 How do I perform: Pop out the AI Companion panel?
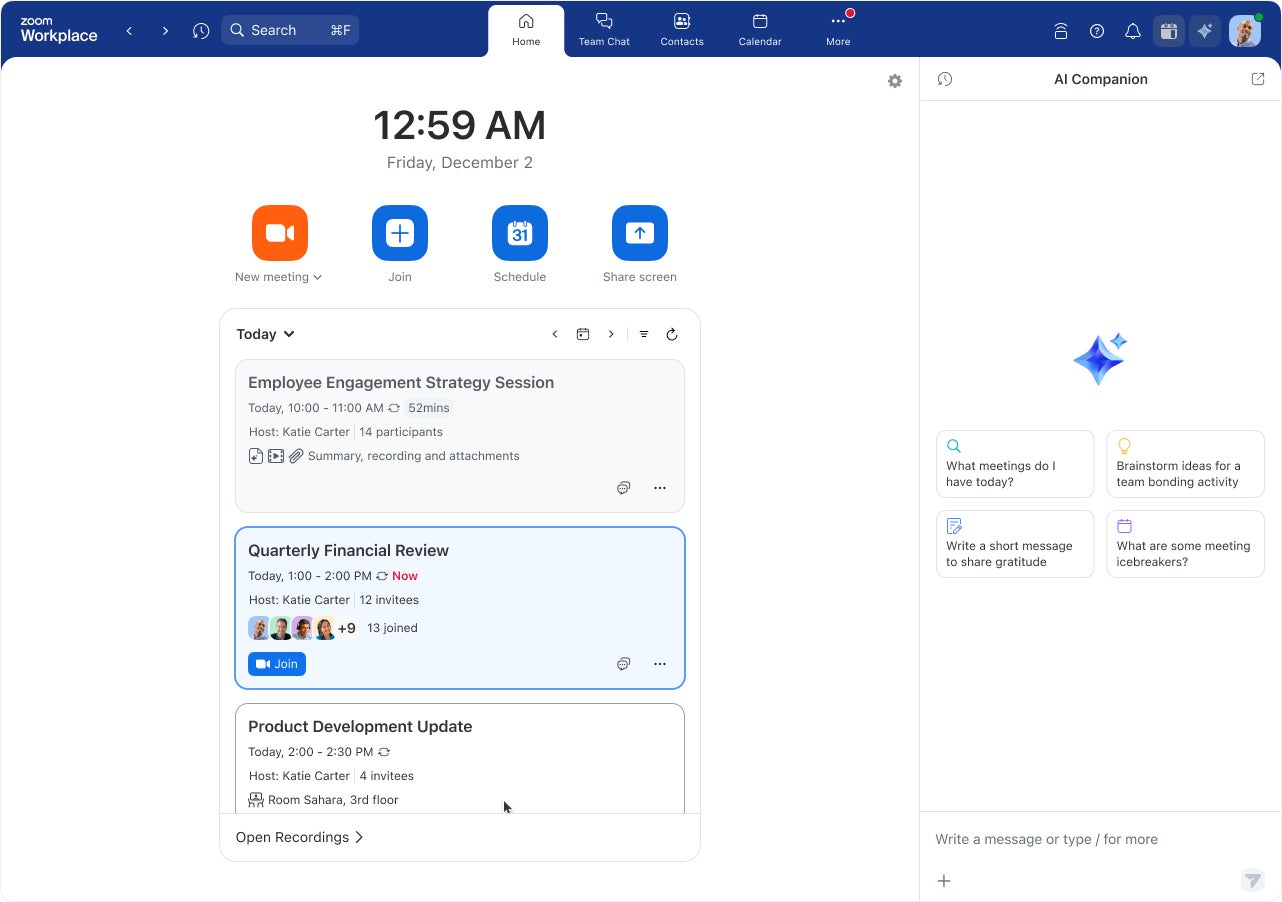tap(1258, 79)
